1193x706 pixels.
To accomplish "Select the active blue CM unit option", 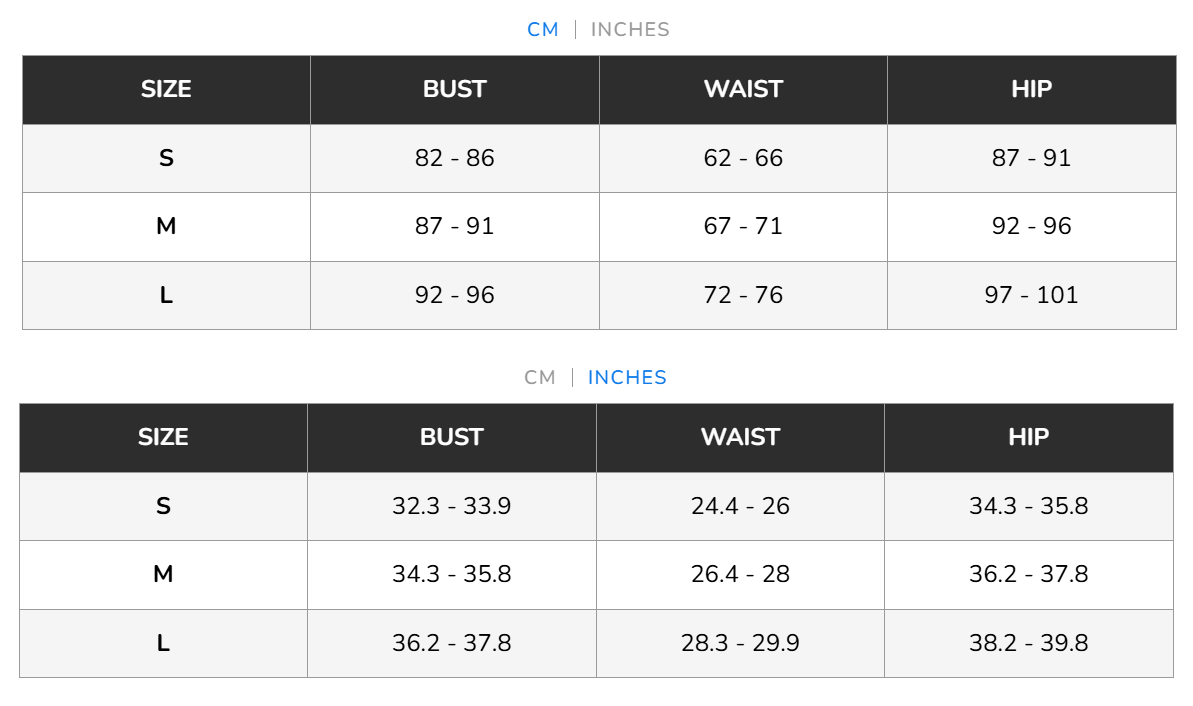I will click(x=543, y=30).
